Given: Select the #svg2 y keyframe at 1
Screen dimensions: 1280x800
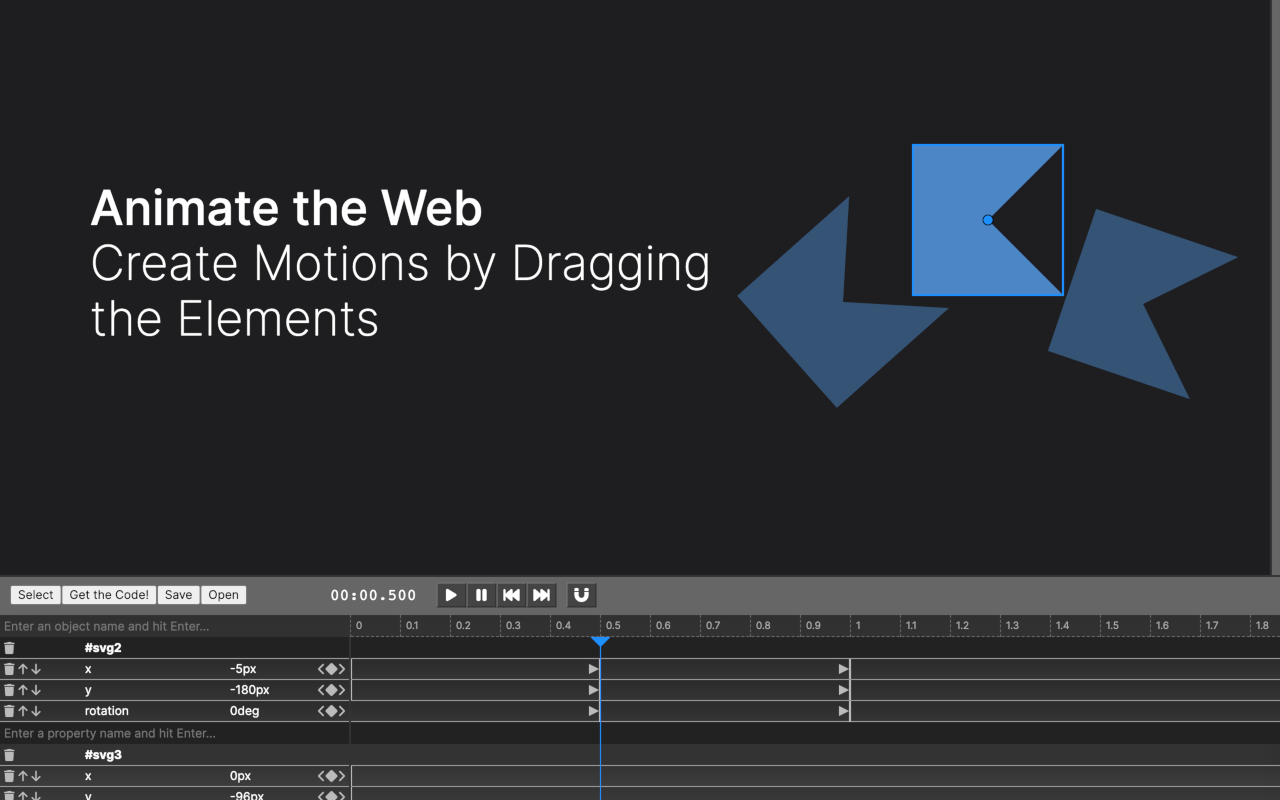Looking at the screenshot, I should pos(844,690).
